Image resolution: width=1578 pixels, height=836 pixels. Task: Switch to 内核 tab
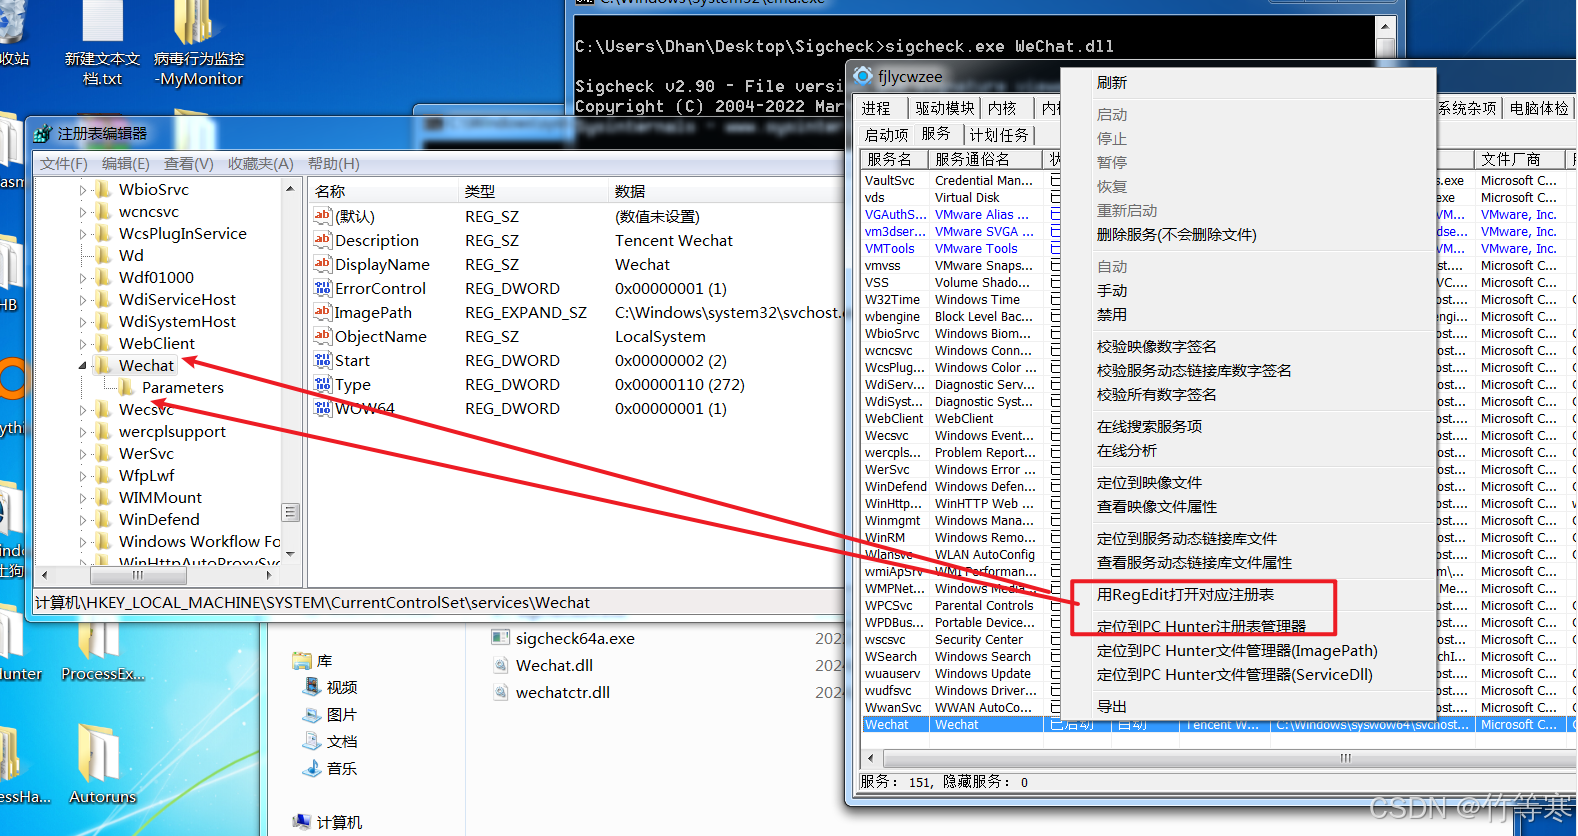1002,108
